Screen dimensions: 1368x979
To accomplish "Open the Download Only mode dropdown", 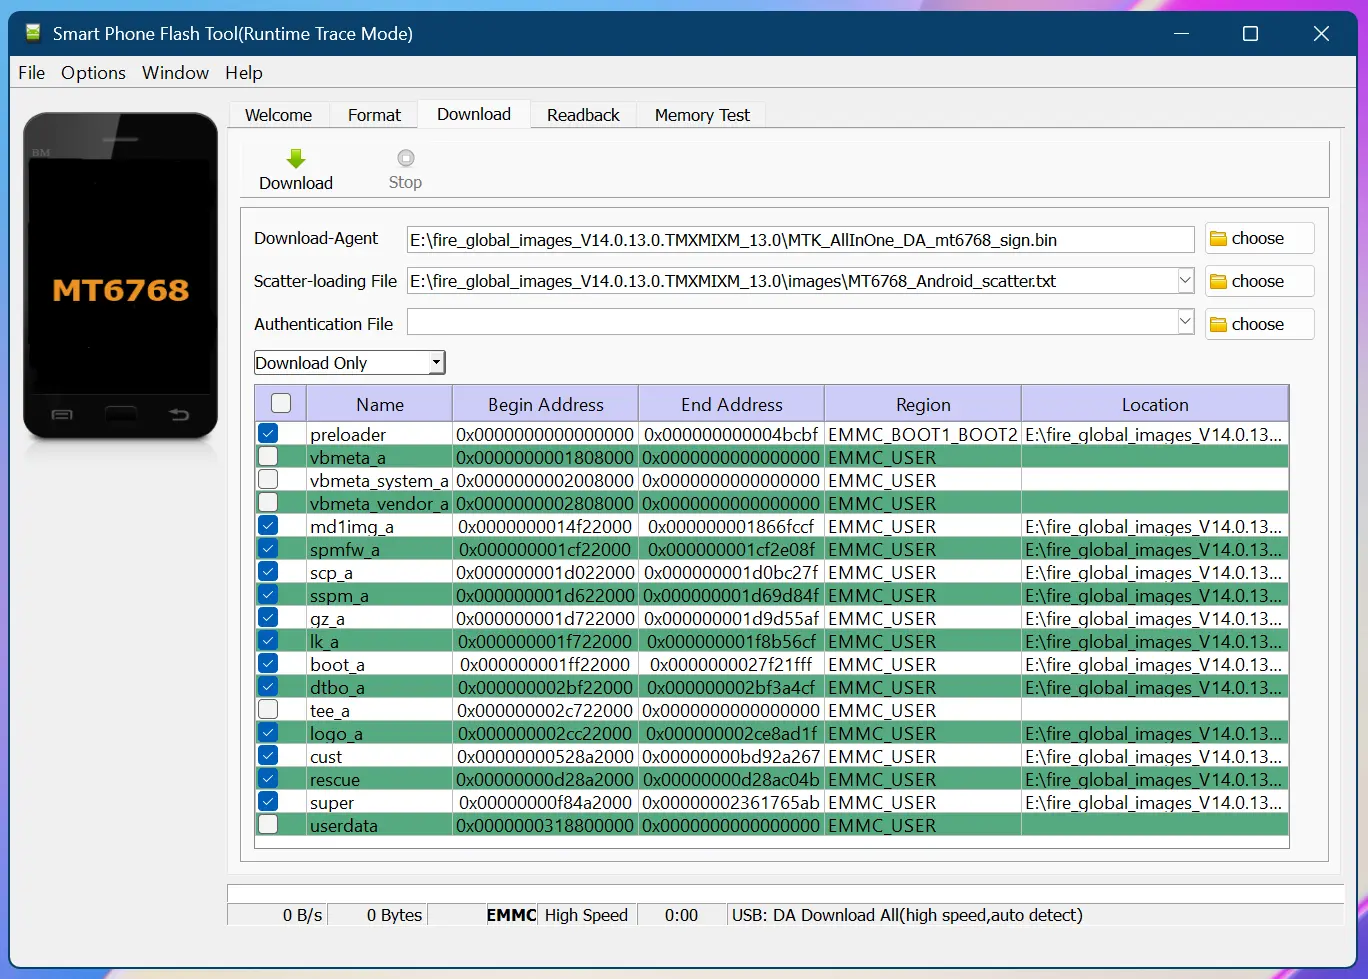I will tap(349, 362).
